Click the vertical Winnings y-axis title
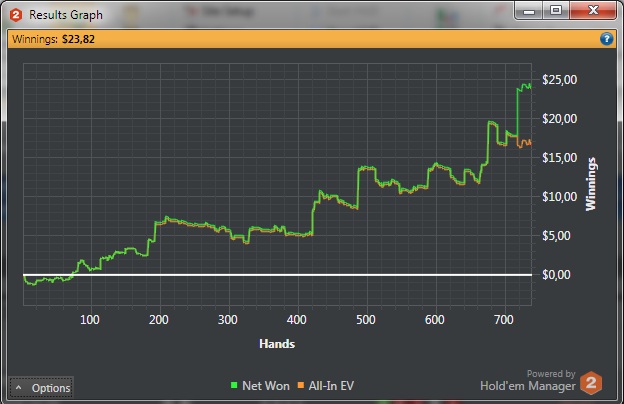This screenshot has height=404, width=624. [x=591, y=184]
